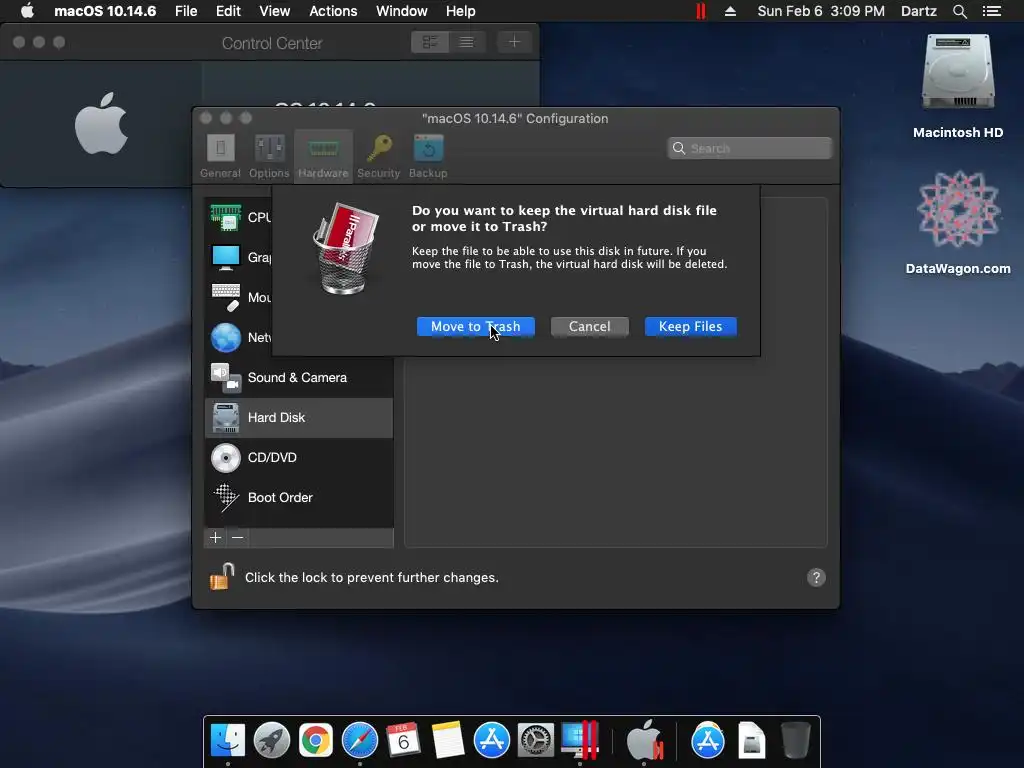Click Parallels Desktop icon in the Dock

[x=580, y=740]
